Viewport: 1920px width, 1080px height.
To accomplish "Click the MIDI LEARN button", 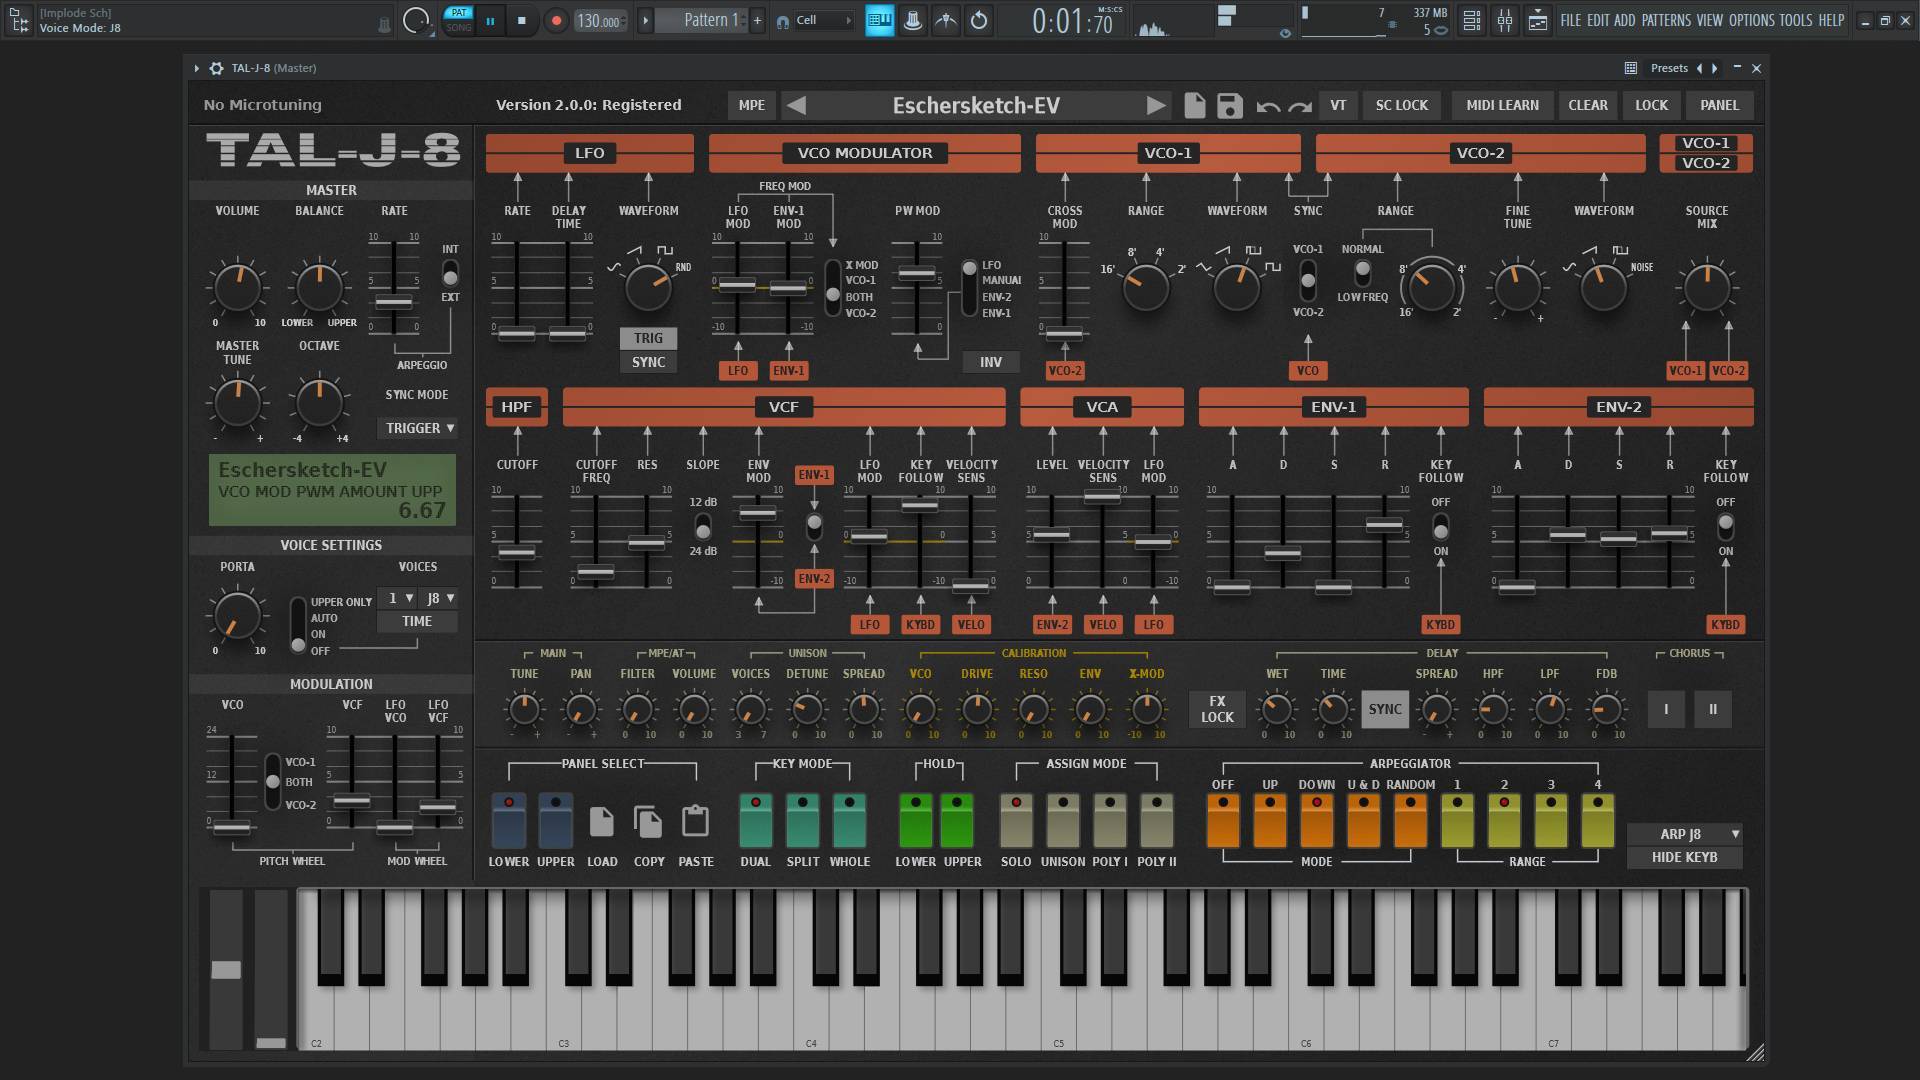I will coord(1502,105).
